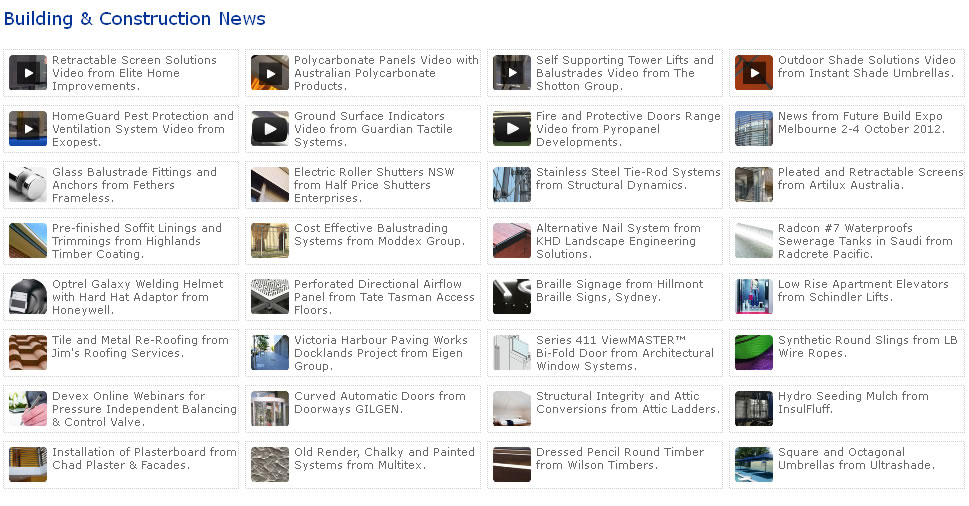The height and width of the screenshot is (506, 969).
Task: Open Cost Effective Balustrading Systems link
Action: pyautogui.click(x=380, y=235)
